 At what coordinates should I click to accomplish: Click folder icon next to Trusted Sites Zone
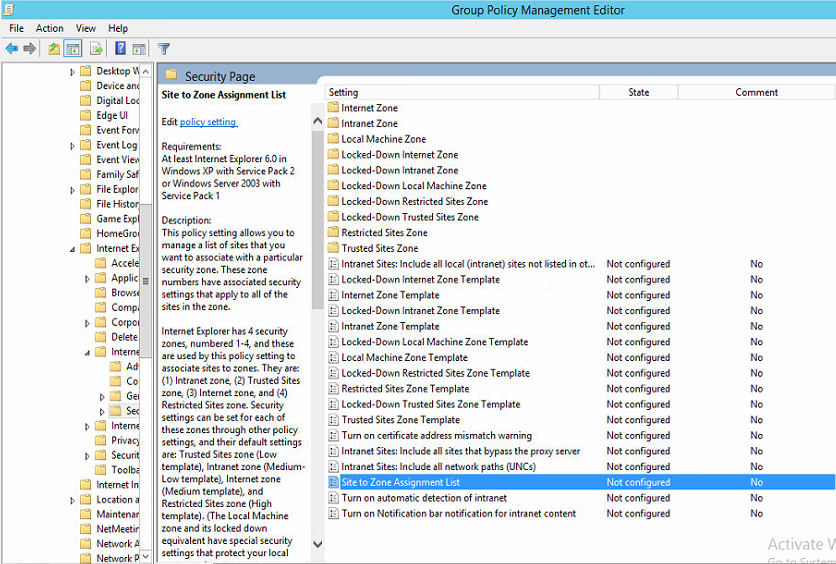tap(333, 248)
